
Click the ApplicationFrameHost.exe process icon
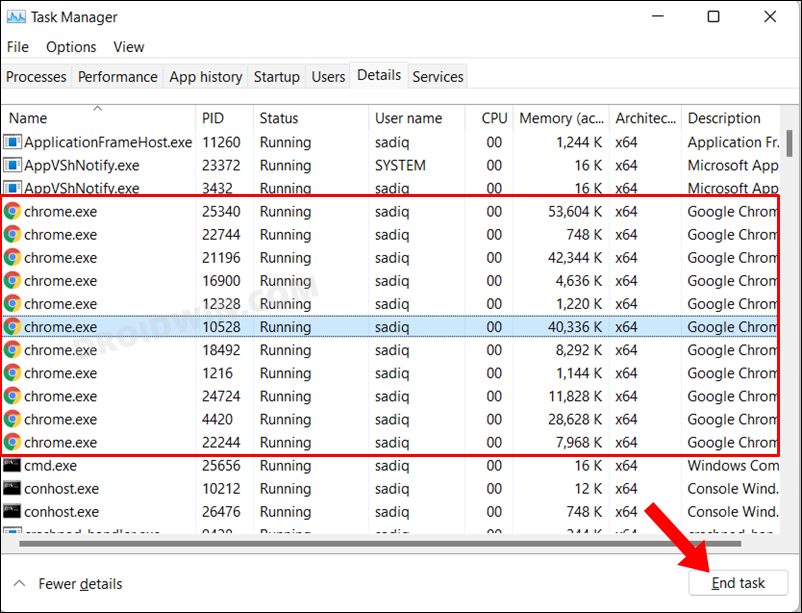pyautogui.click(x=12, y=142)
